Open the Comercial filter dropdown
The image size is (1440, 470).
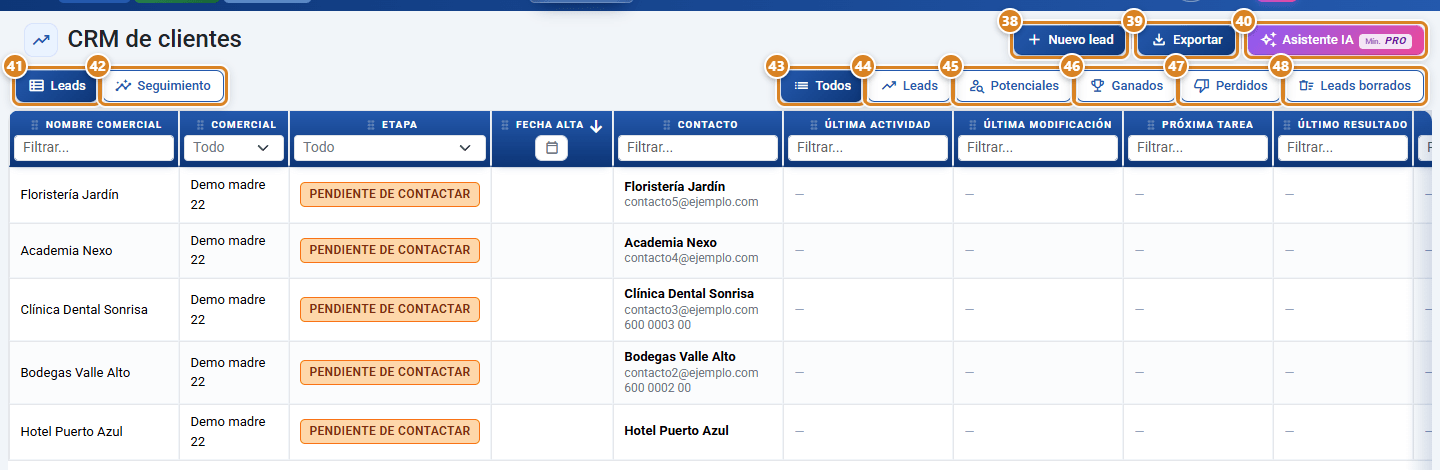click(x=233, y=148)
